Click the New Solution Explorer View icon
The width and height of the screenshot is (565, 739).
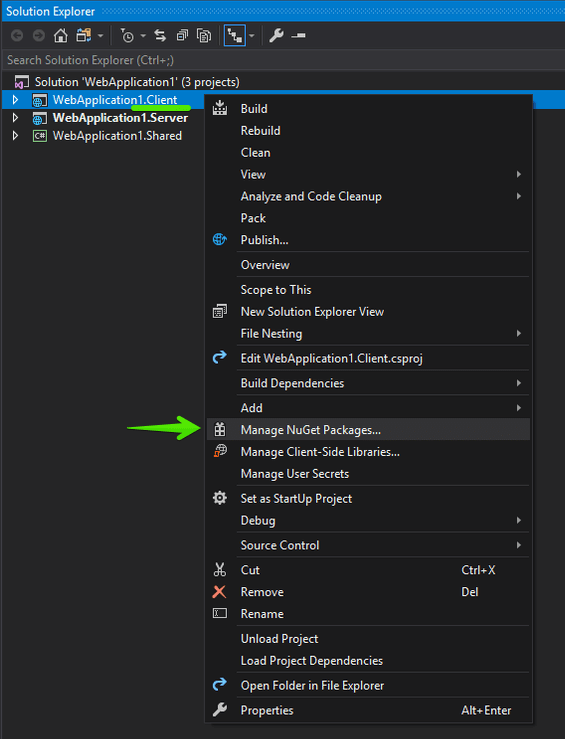click(220, 312)
